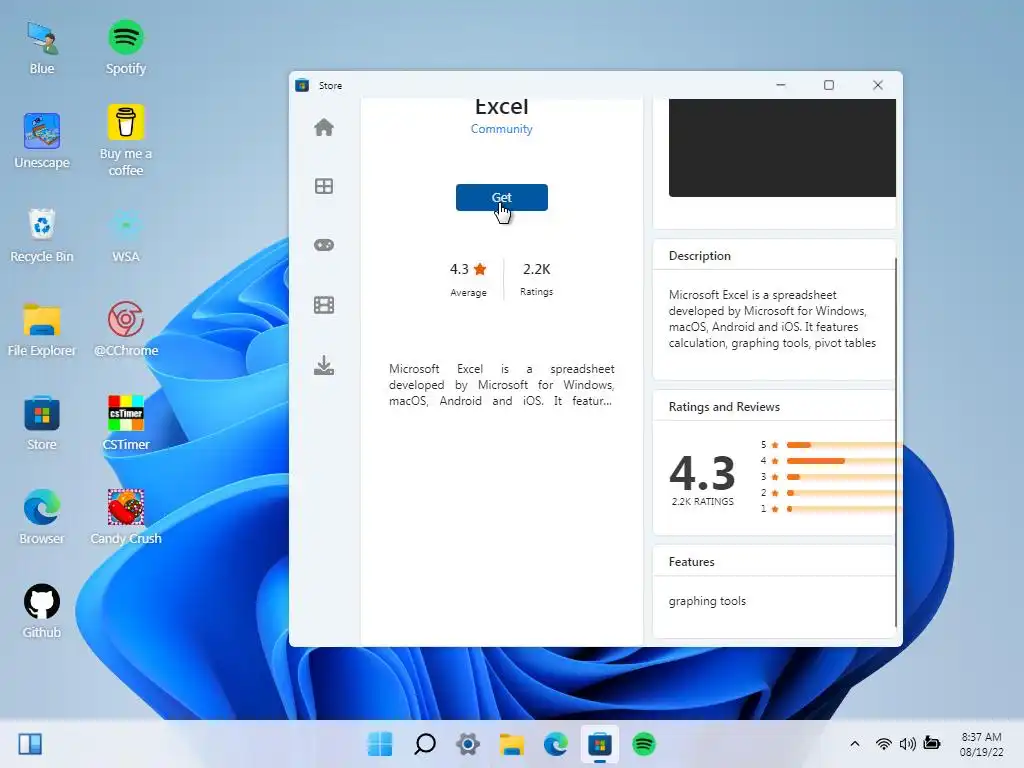Open the Downloads section in Store sidebar
This screenshot has width=1024, height=768.
(x=324, y=365)
